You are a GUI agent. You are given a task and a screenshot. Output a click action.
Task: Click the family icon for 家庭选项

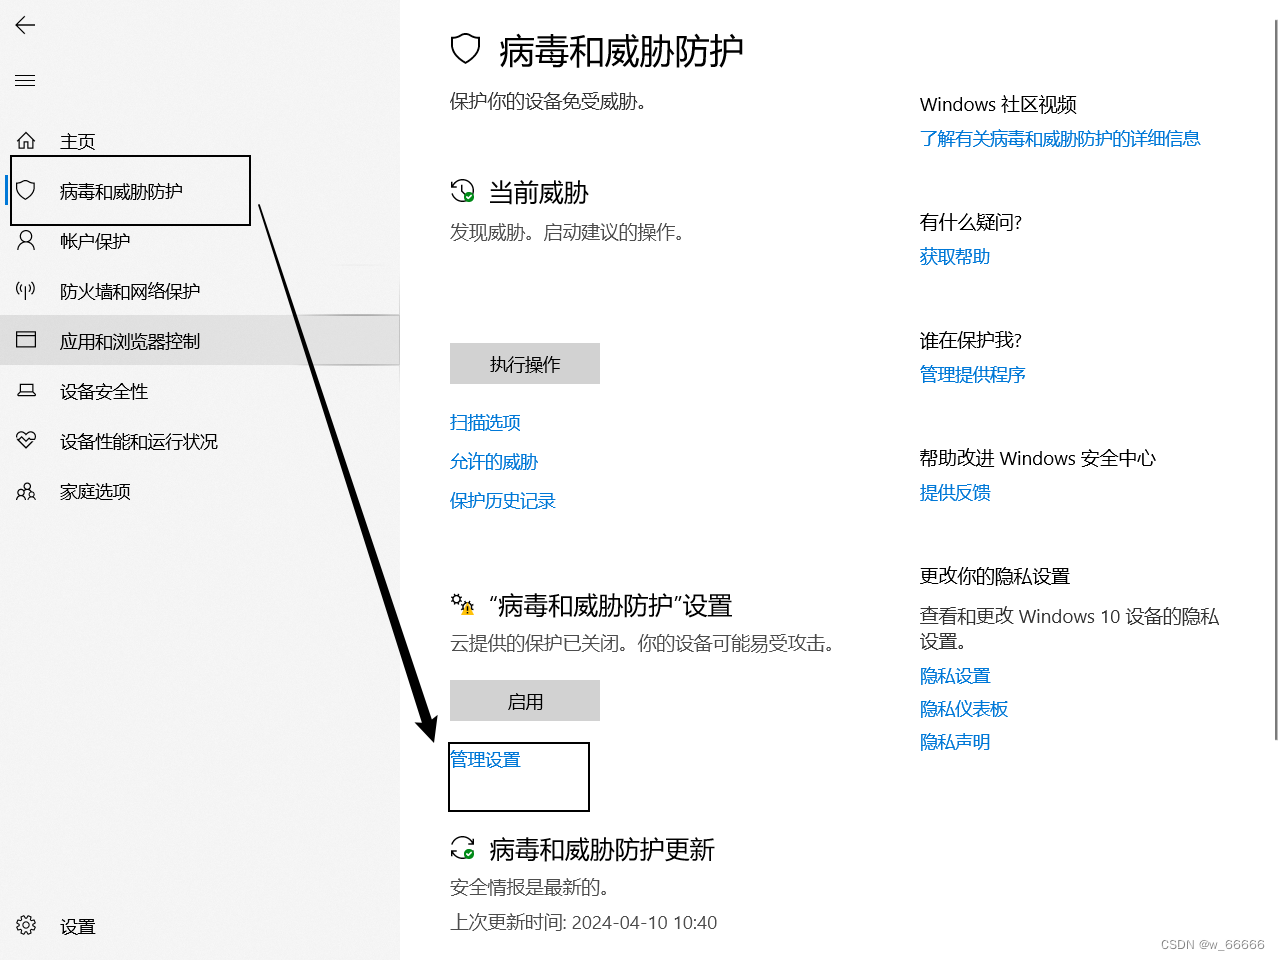click(x=26, y=491)
